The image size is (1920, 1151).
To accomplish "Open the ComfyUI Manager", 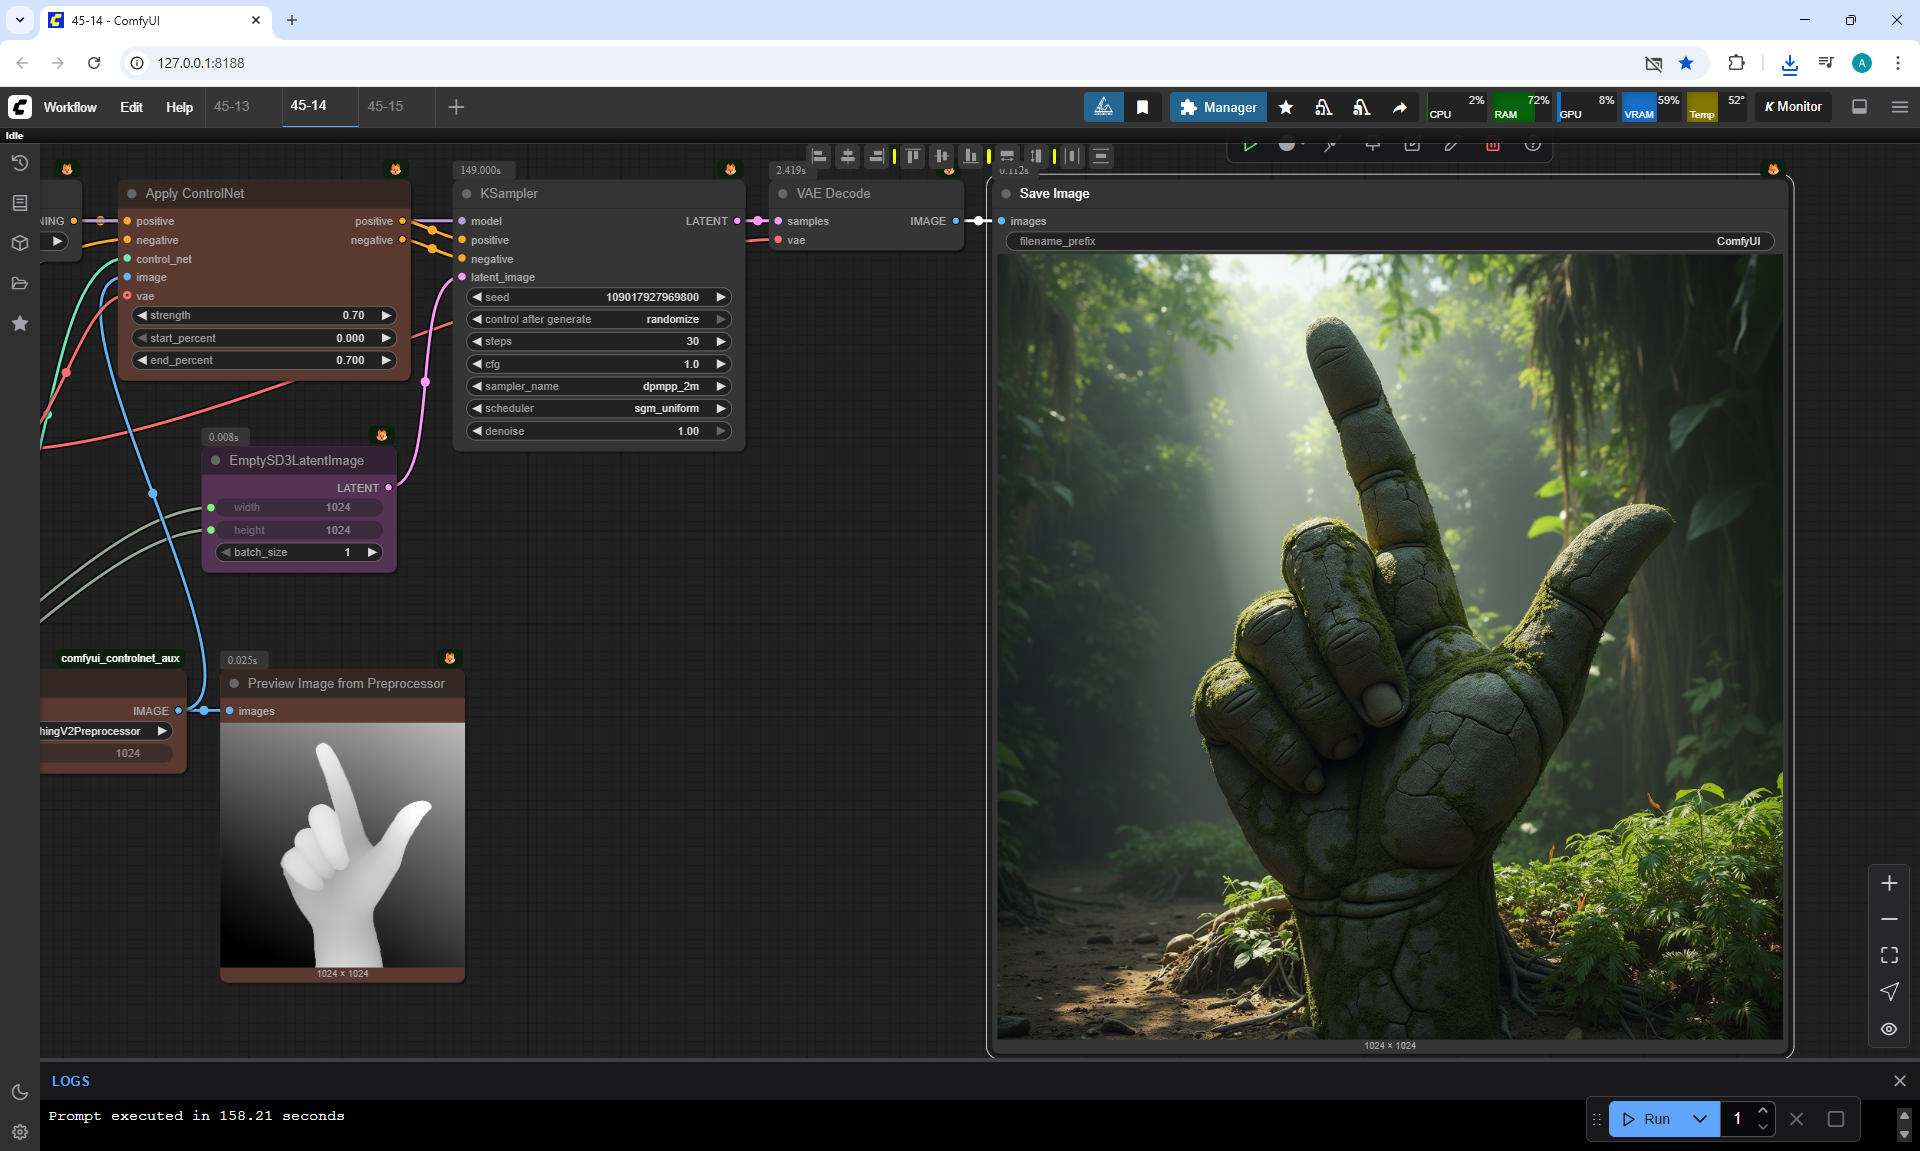I will [1217, 107].
